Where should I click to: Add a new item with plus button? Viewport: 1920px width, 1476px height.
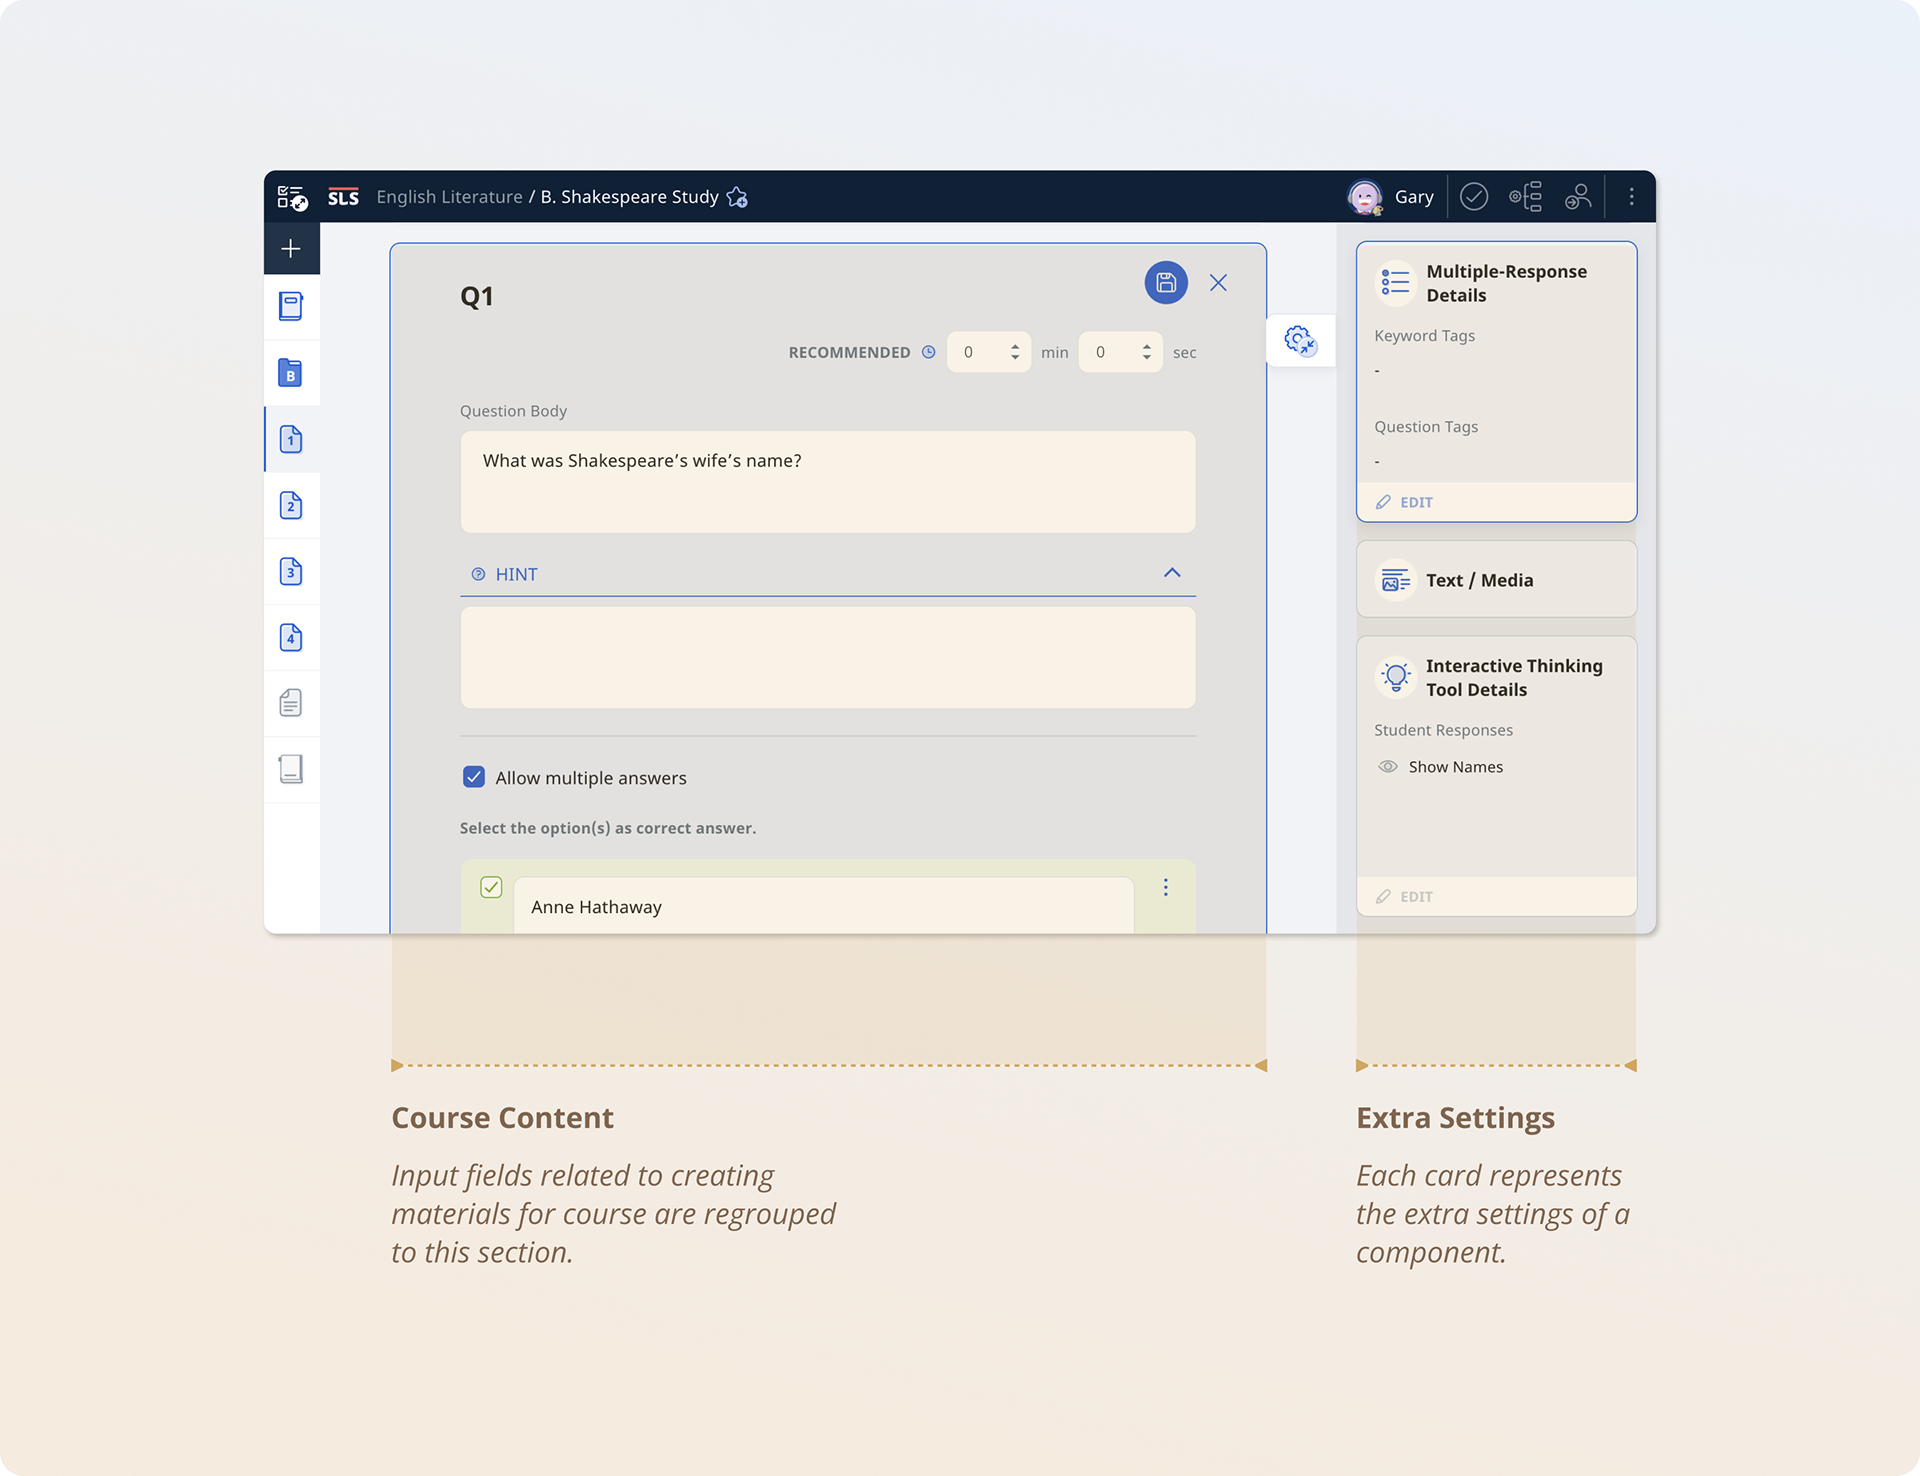(291, 248)
